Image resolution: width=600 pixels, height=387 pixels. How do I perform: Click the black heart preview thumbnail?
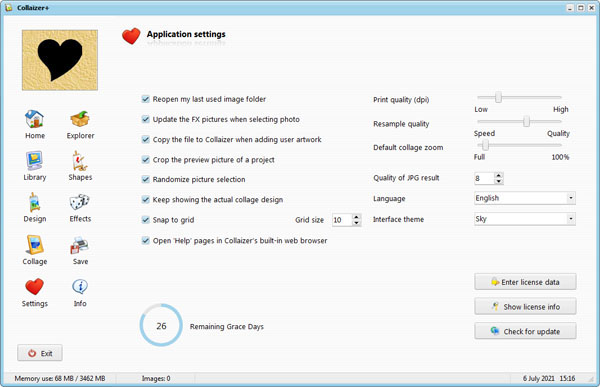pyautogui.click(x=60, y=60)
